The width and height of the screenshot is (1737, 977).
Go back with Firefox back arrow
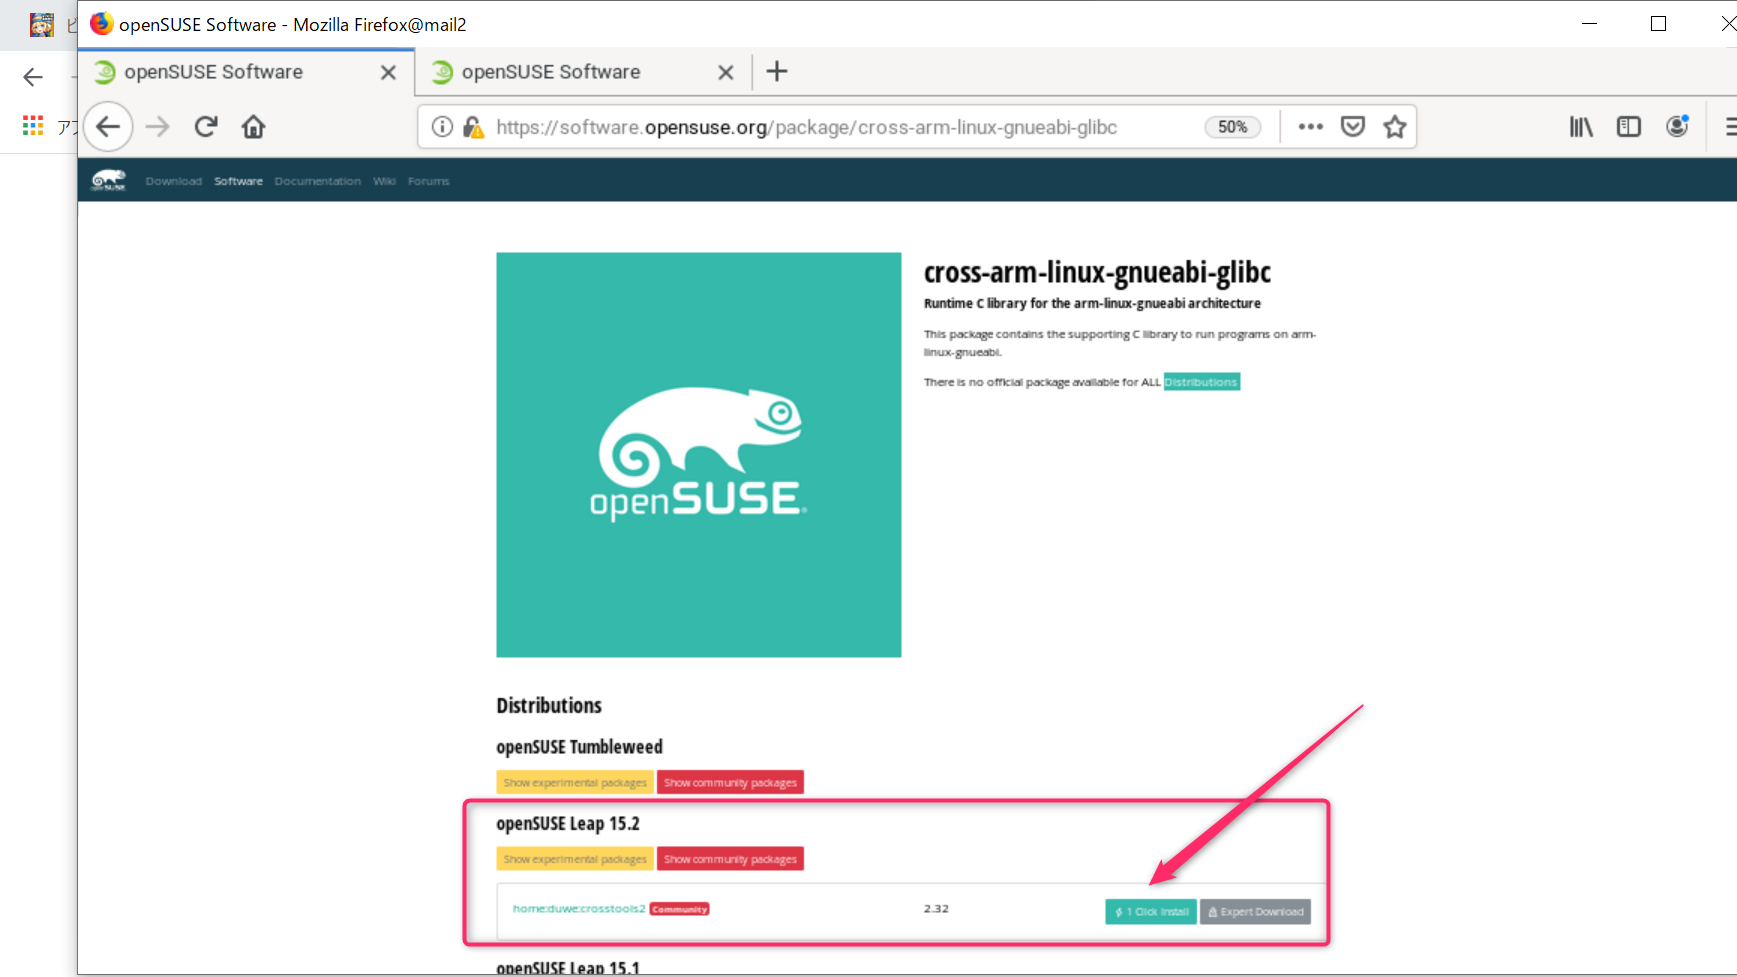pyautogui.click(x=108, y=127)
